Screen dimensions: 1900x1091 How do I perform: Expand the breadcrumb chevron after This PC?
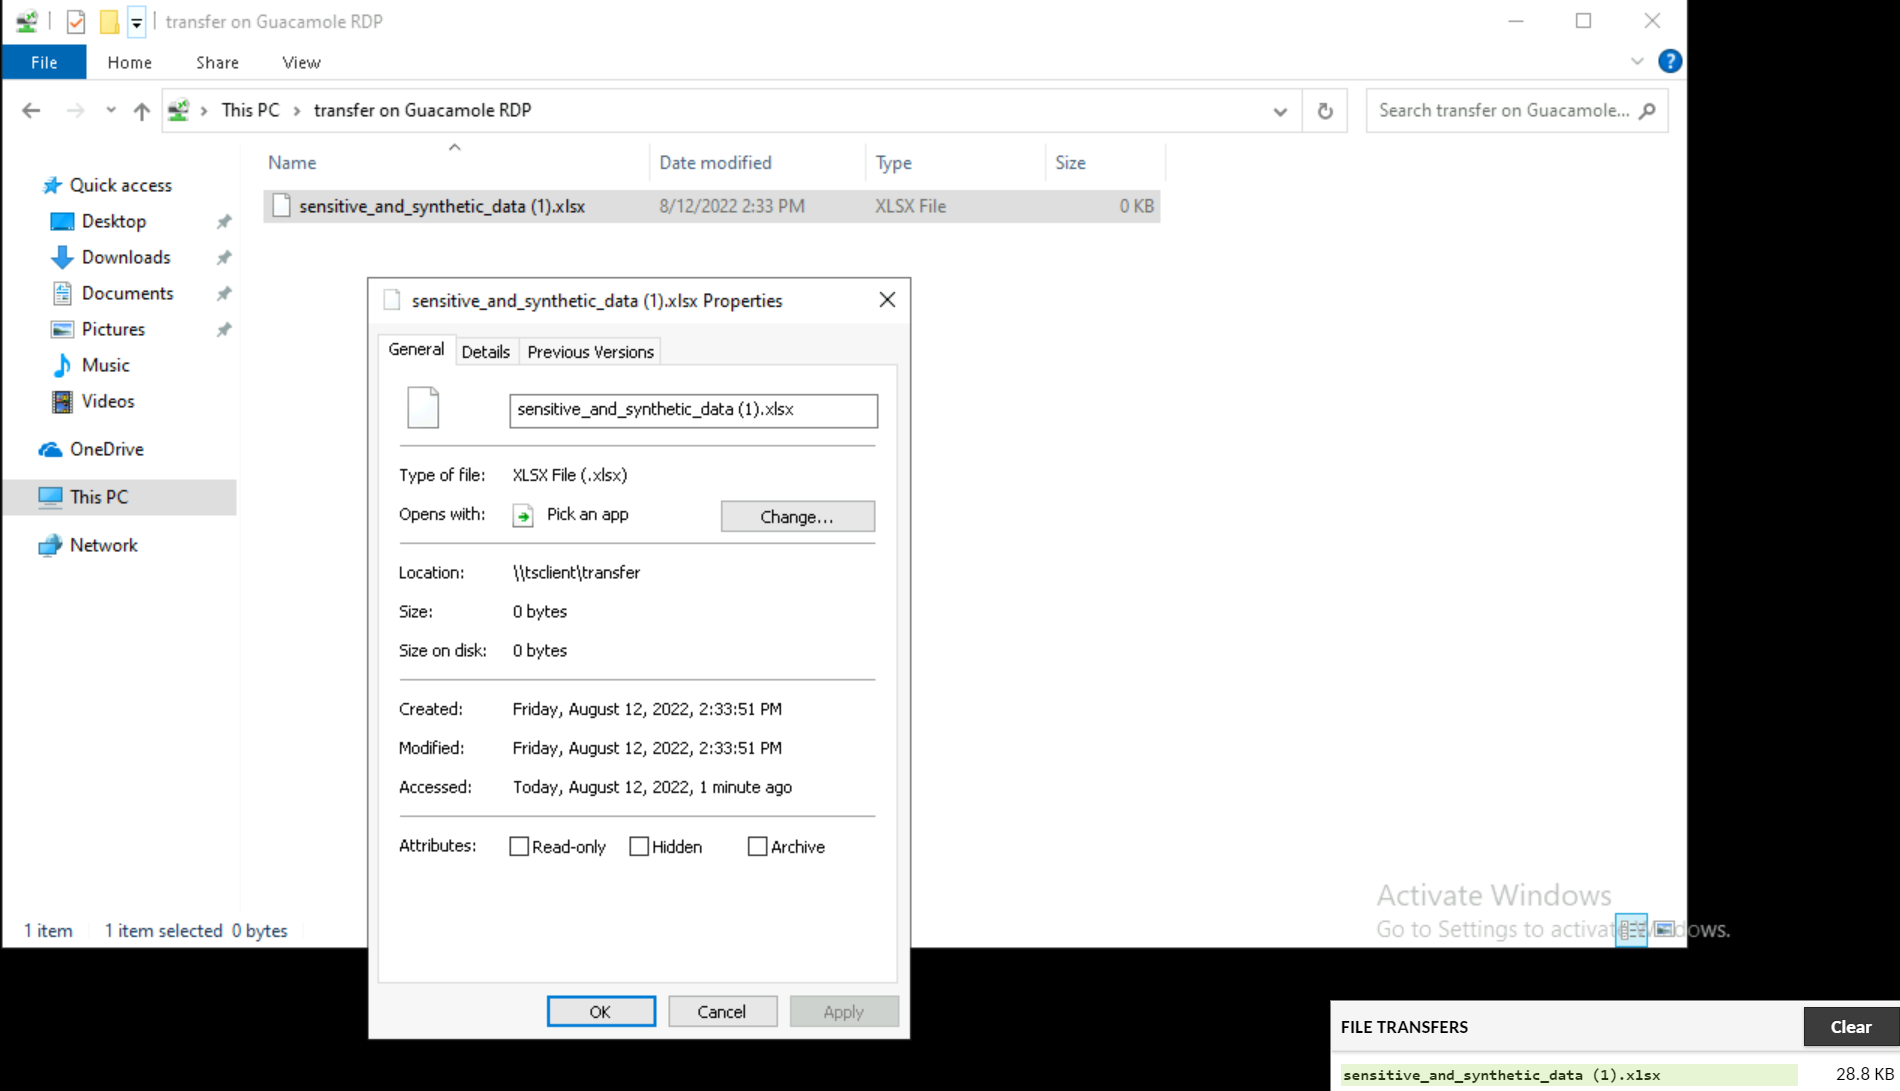coord(297,111)
